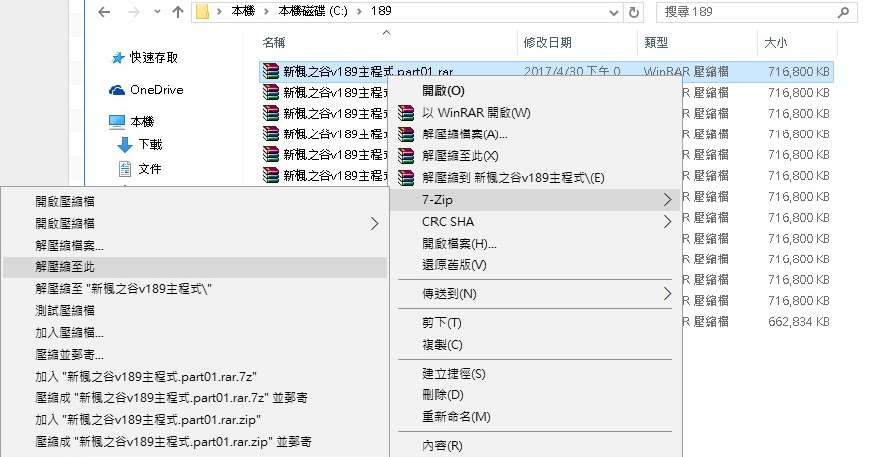Open the recent locations dropdown arrow

tap(157, 12)
